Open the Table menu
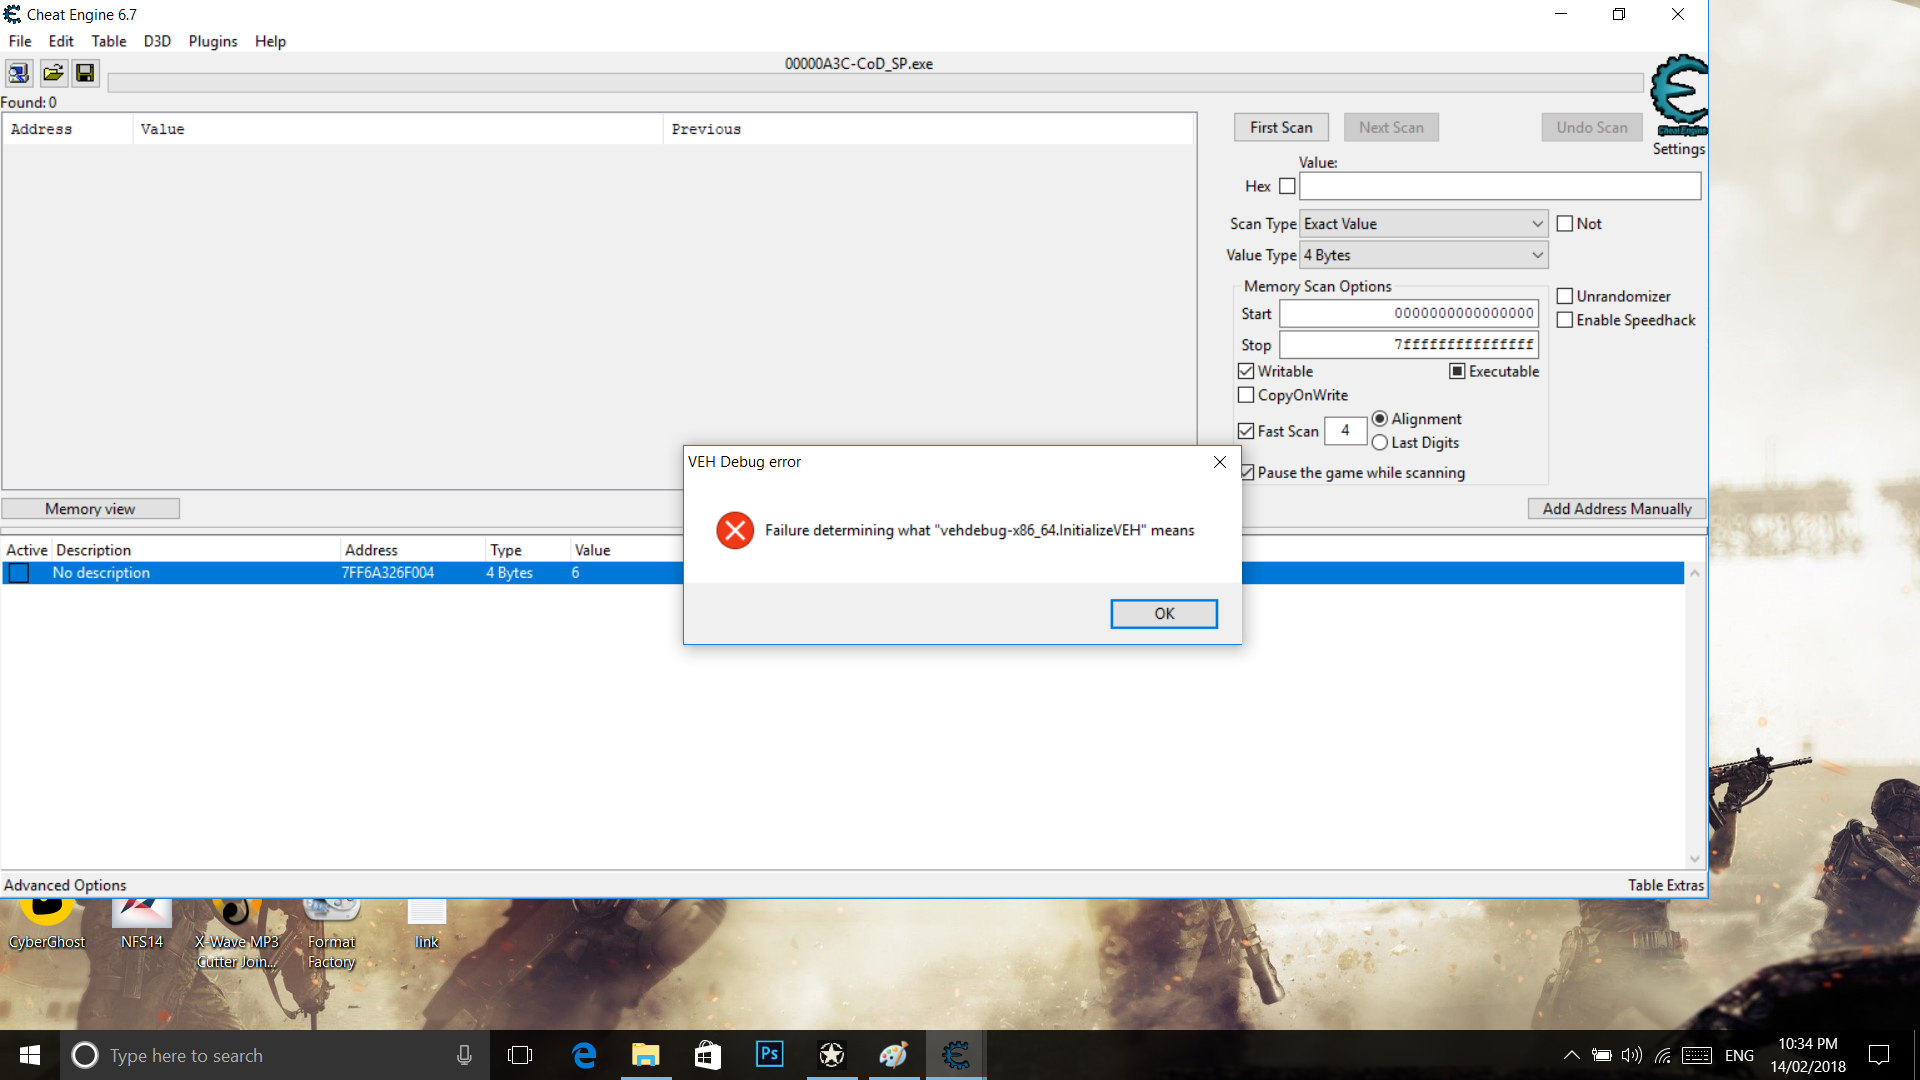Viewport: 1920px width, 1080px height. click(x=108, y=41)
